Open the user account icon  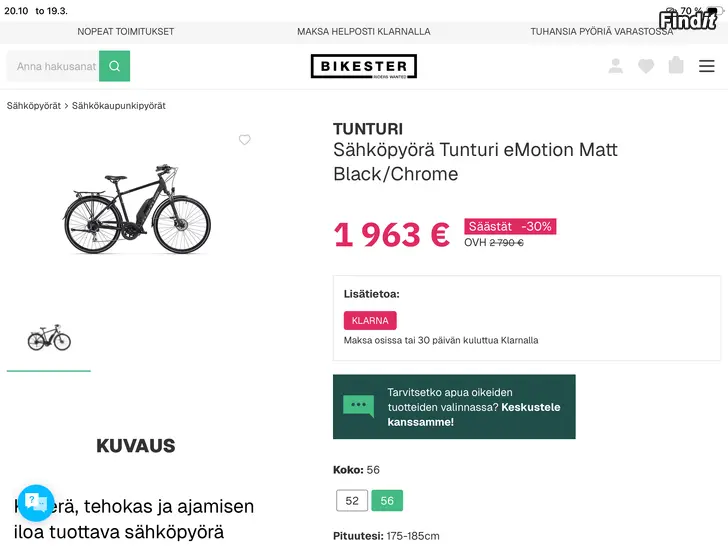616,66
